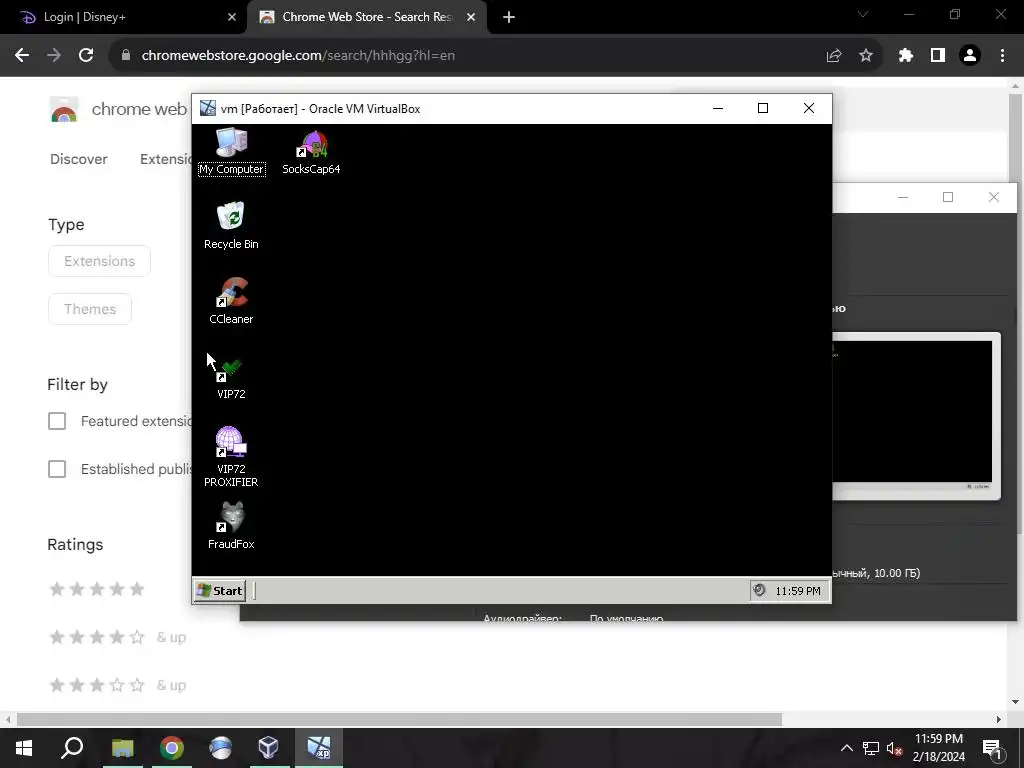Select the Chrome Web Store search results tab

pos(366,18)
